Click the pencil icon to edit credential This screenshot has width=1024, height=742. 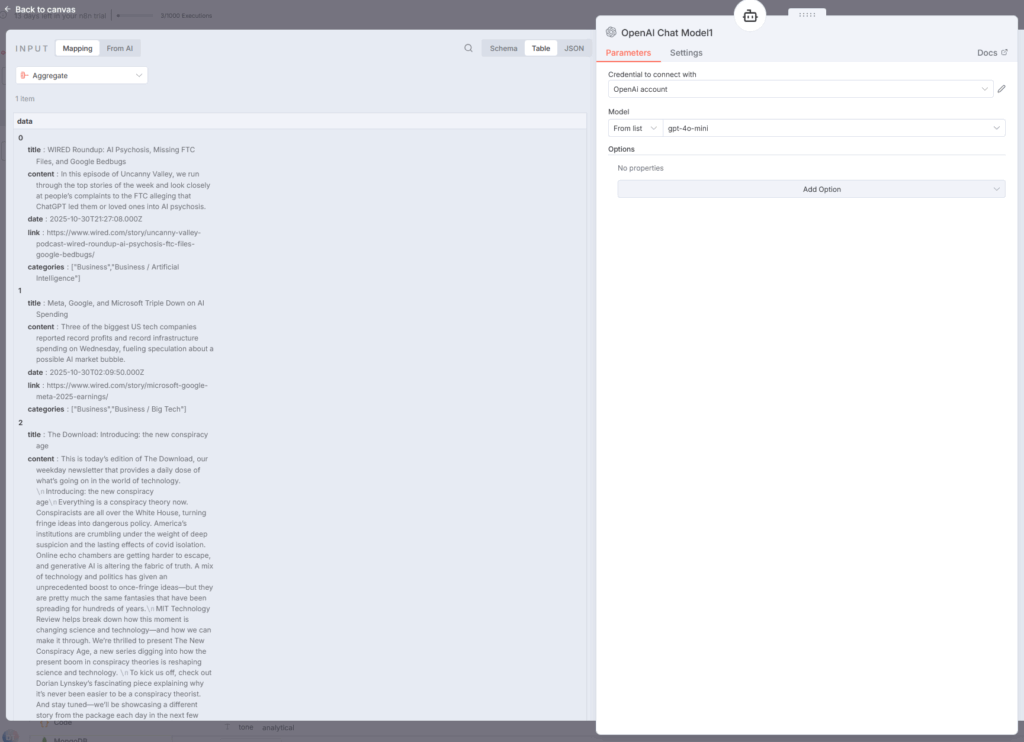[x=1001, y=89]
